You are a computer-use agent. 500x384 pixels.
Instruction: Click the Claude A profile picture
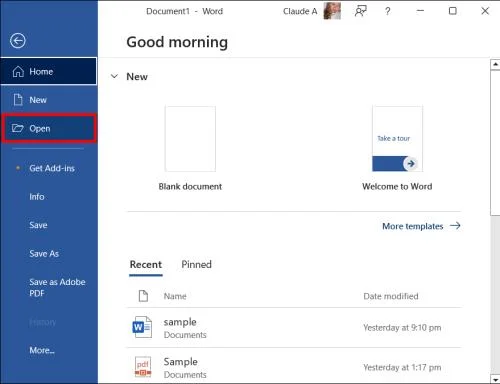[x=332, y=11]
